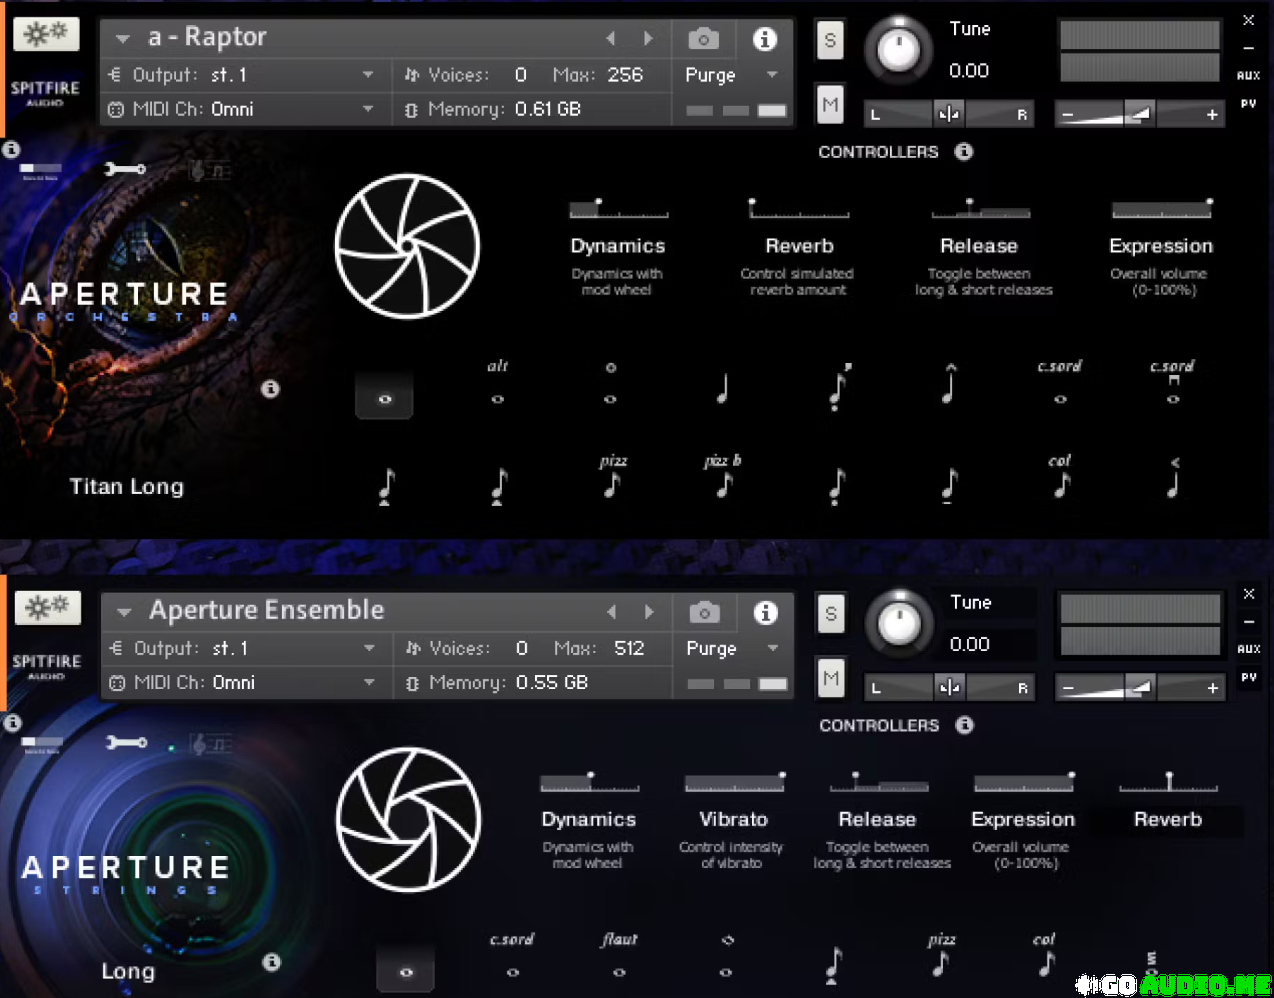This screenshot has height=998, width=1274.
Task: Expand the 'Aperture Ensemble' instrument name dropdown
Action: pos(124,612)
